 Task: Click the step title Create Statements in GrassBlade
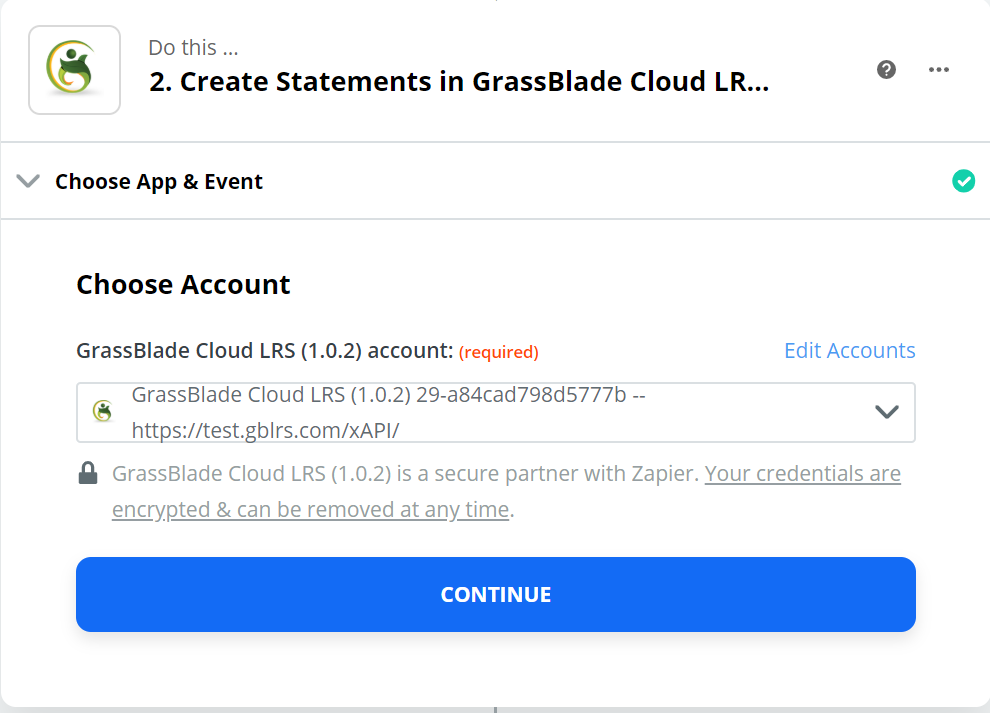[x=459, y=81]
